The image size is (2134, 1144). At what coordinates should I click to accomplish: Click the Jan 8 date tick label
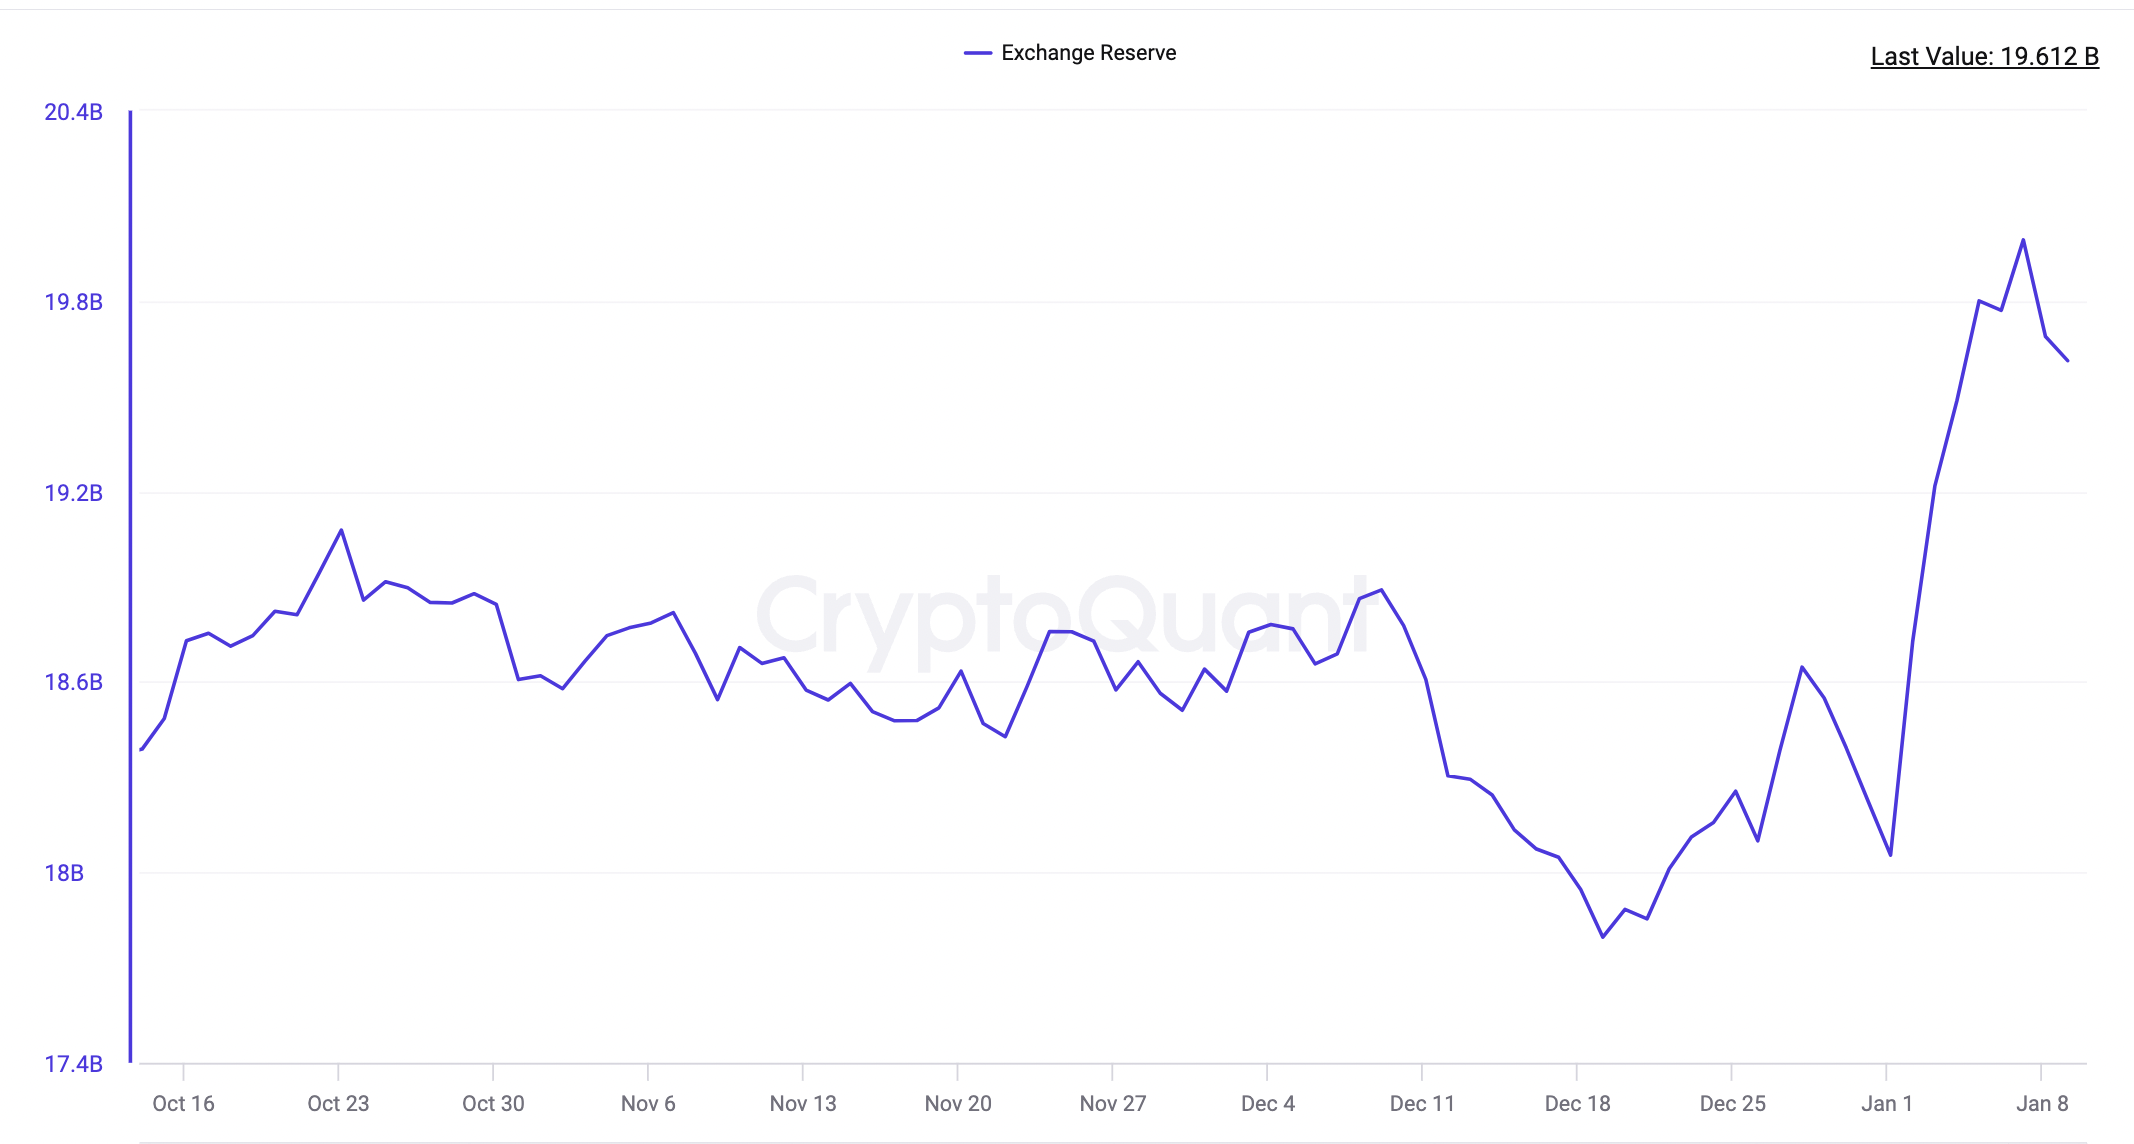pyautogui.click(x=2042, y=1103)
